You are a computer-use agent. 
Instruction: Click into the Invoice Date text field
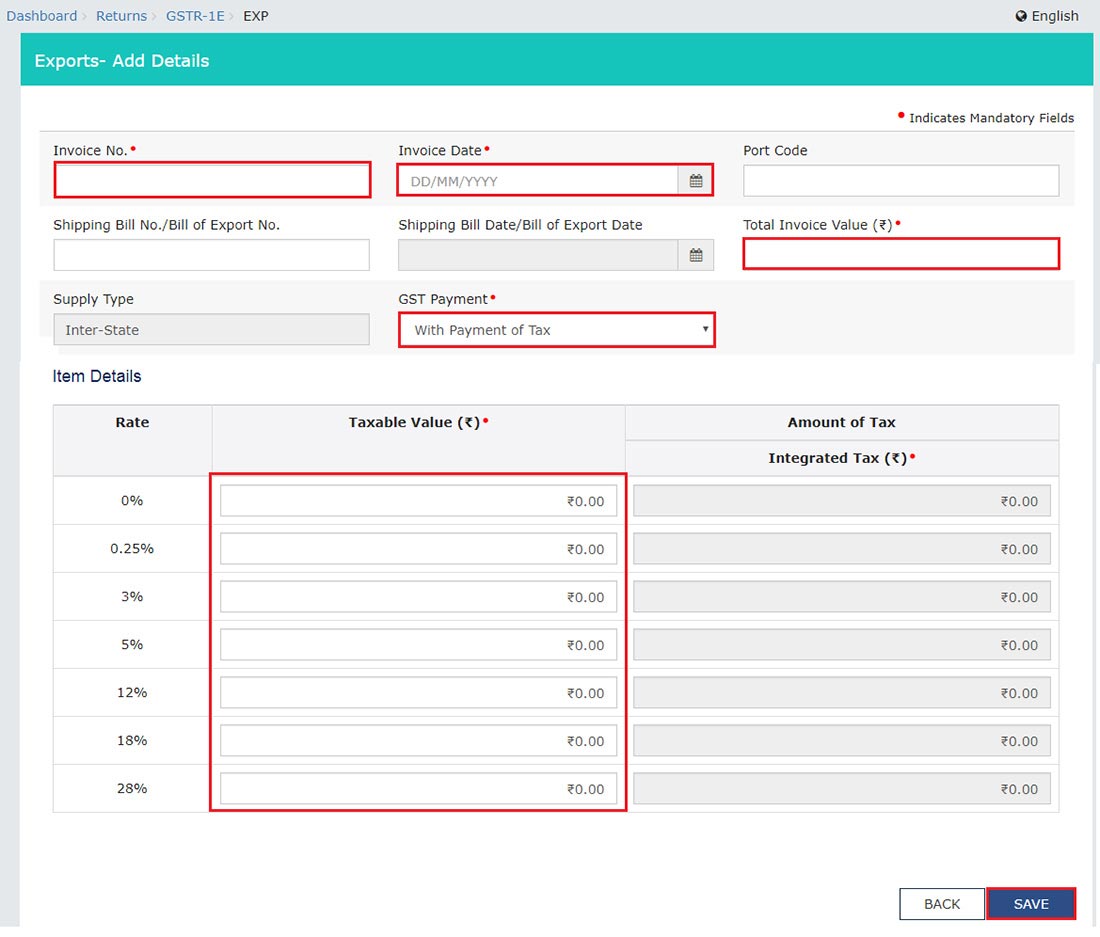coord(538,181)
